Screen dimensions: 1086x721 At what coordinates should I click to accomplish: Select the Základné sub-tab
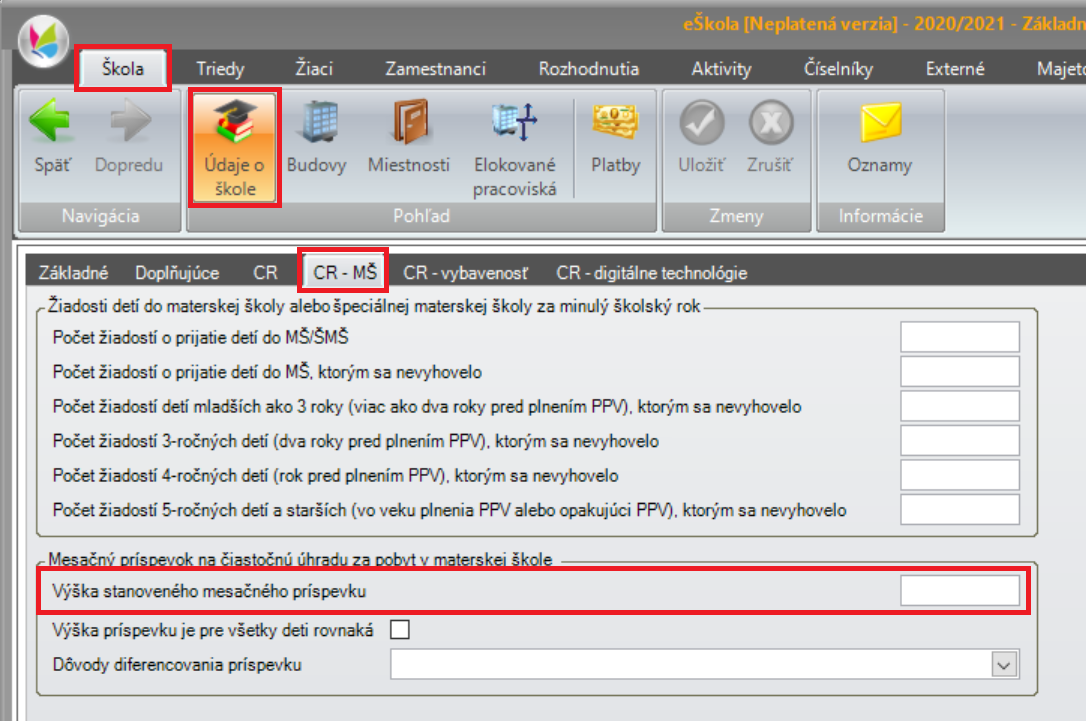(73, 273)
